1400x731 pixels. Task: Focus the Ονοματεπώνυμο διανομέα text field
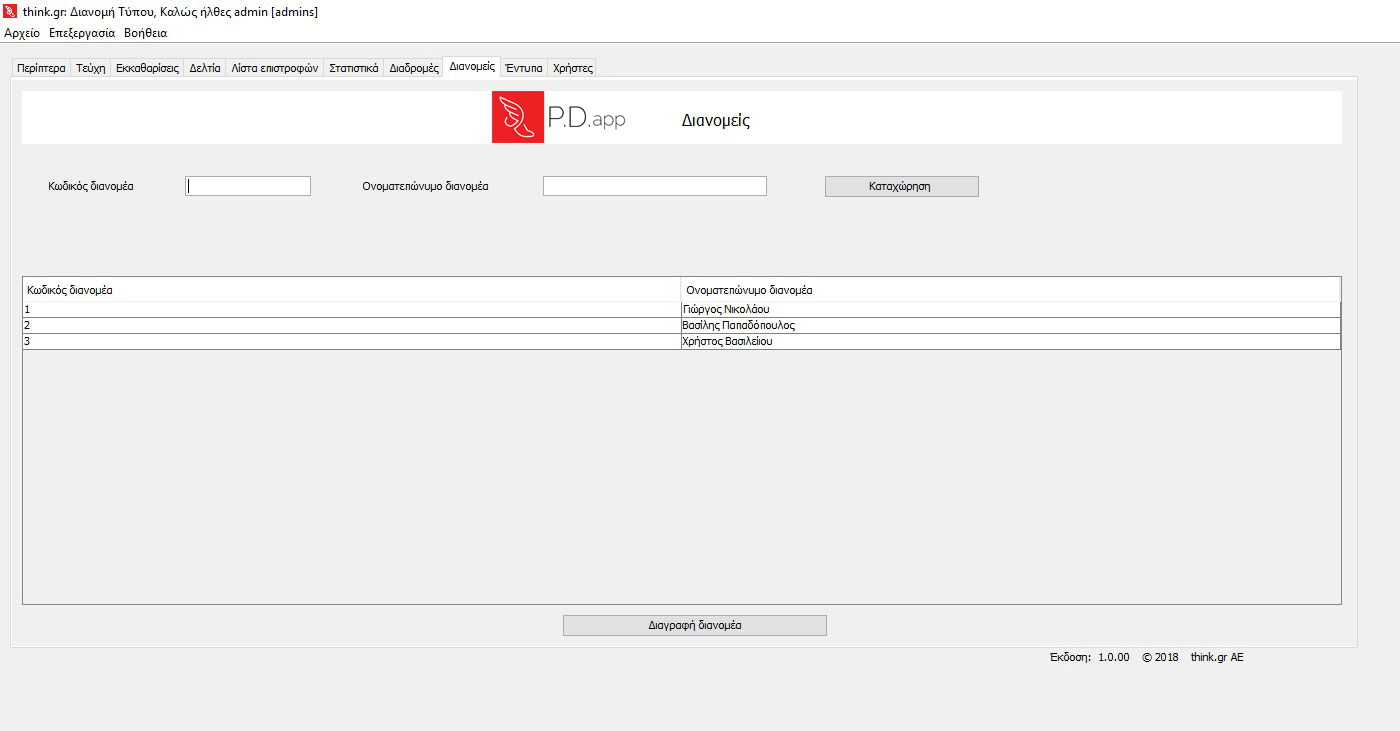[654, 186]
